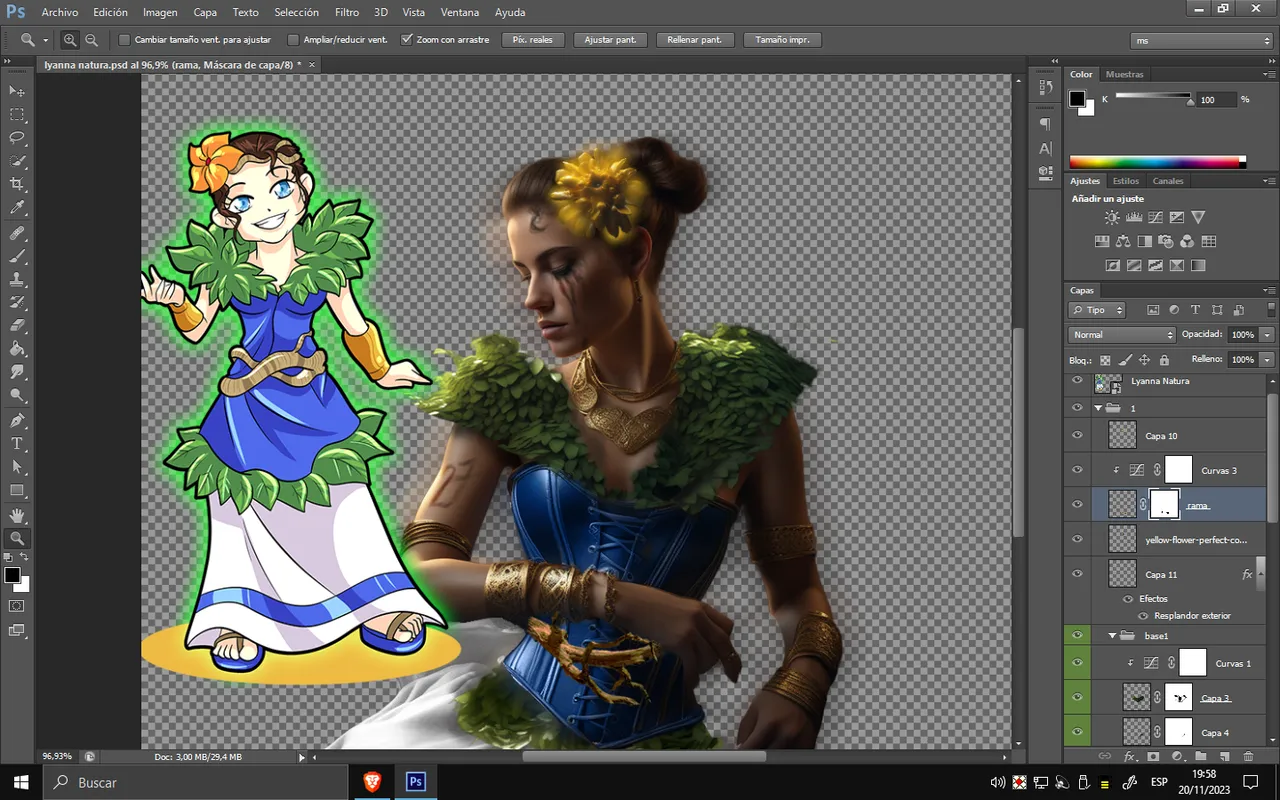Hide the Capa 10 layer
1280x800 pixels.
(x=1077, y=435)
